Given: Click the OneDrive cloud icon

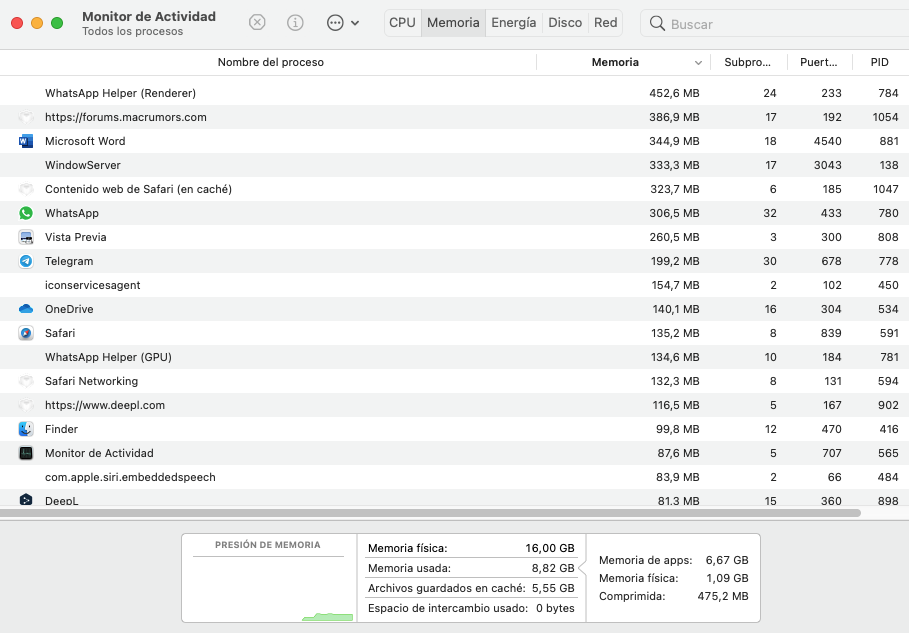Looking at the screenshot, I should click(26, 309).
